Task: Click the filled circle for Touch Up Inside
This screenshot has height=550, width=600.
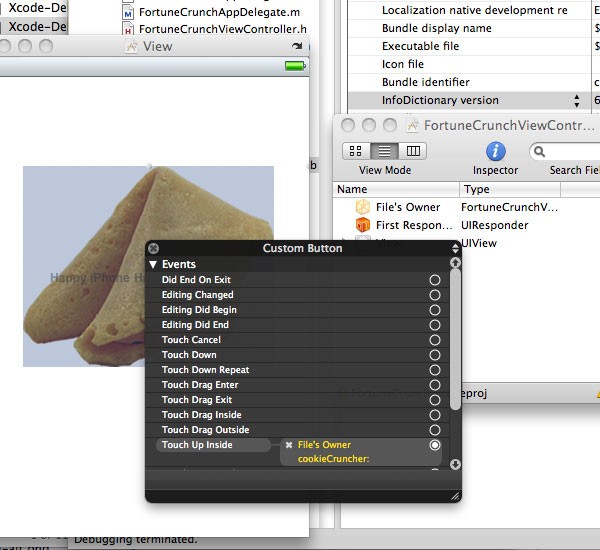Action: 435,445
